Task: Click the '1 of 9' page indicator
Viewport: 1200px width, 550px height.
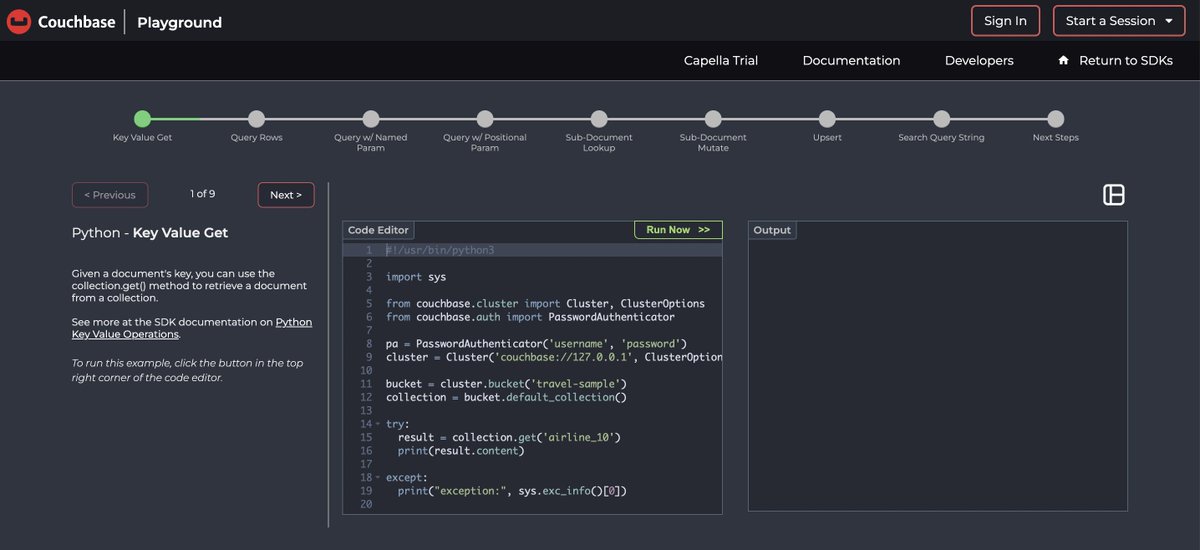Action: [203, 194]
